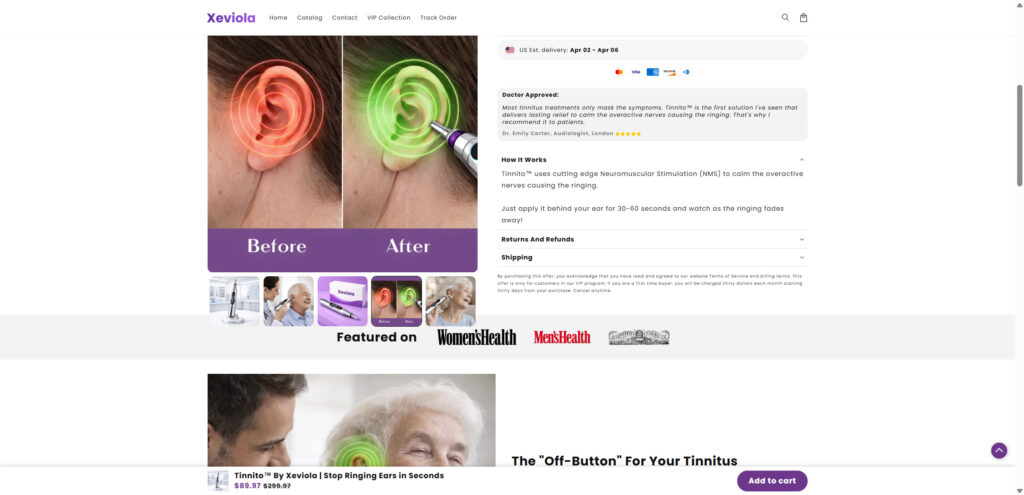Expand the Returns And Refunds section

[x=652, y=239]
